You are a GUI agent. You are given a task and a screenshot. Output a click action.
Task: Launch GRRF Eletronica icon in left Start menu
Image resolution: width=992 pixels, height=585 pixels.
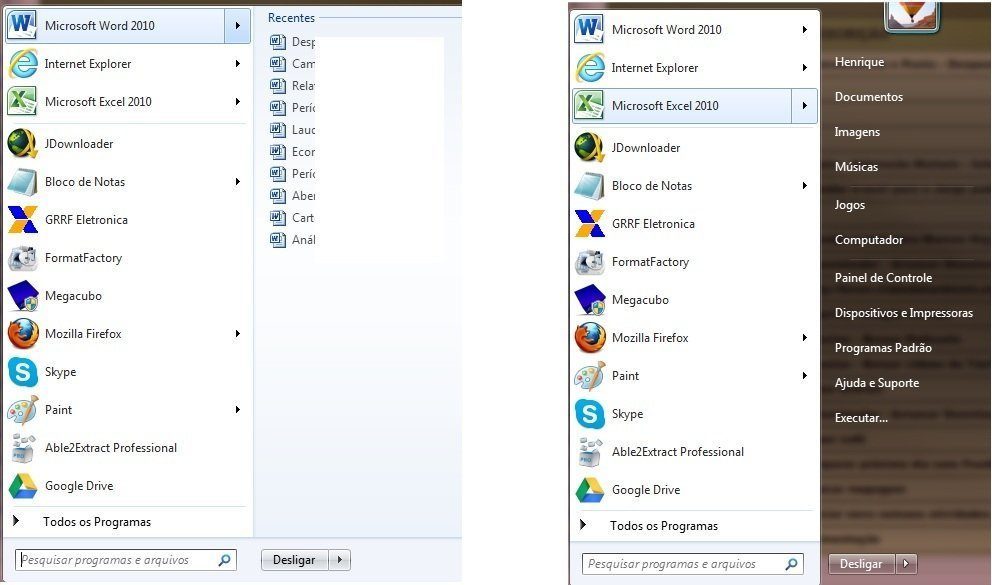point(22,219)
